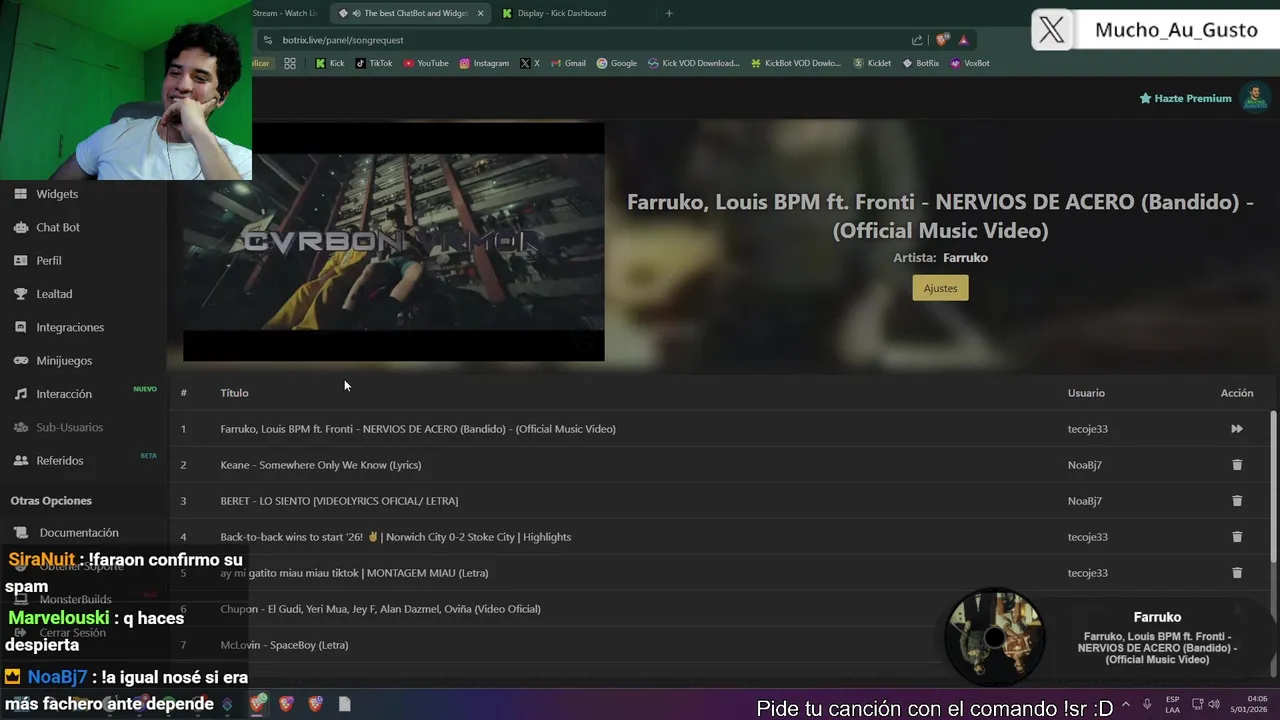The height and width of the screenshot is (720, 1280).
Task: Click the Ajustes button
Action: [940, 288]
